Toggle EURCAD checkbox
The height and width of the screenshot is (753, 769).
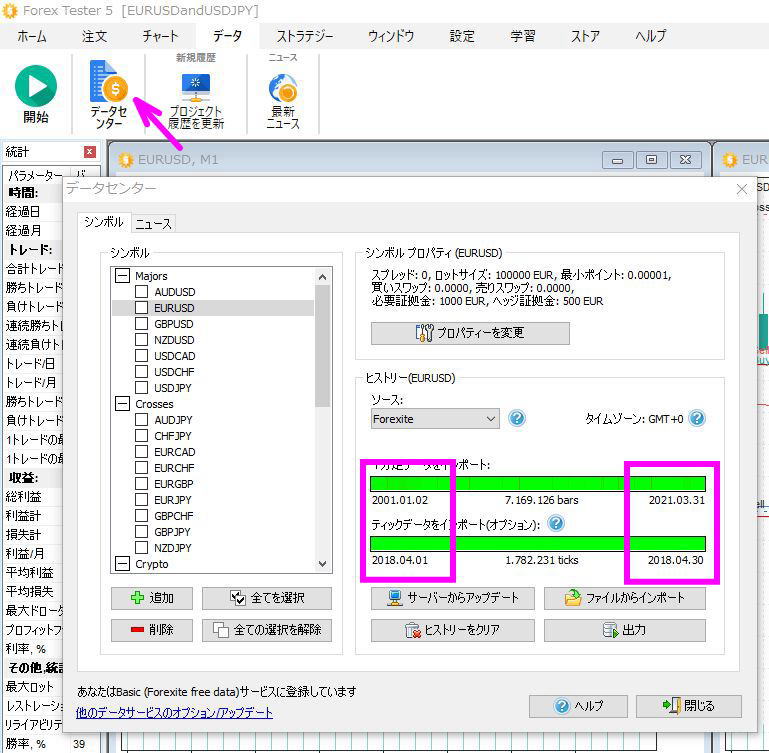[x=142, y=452]
